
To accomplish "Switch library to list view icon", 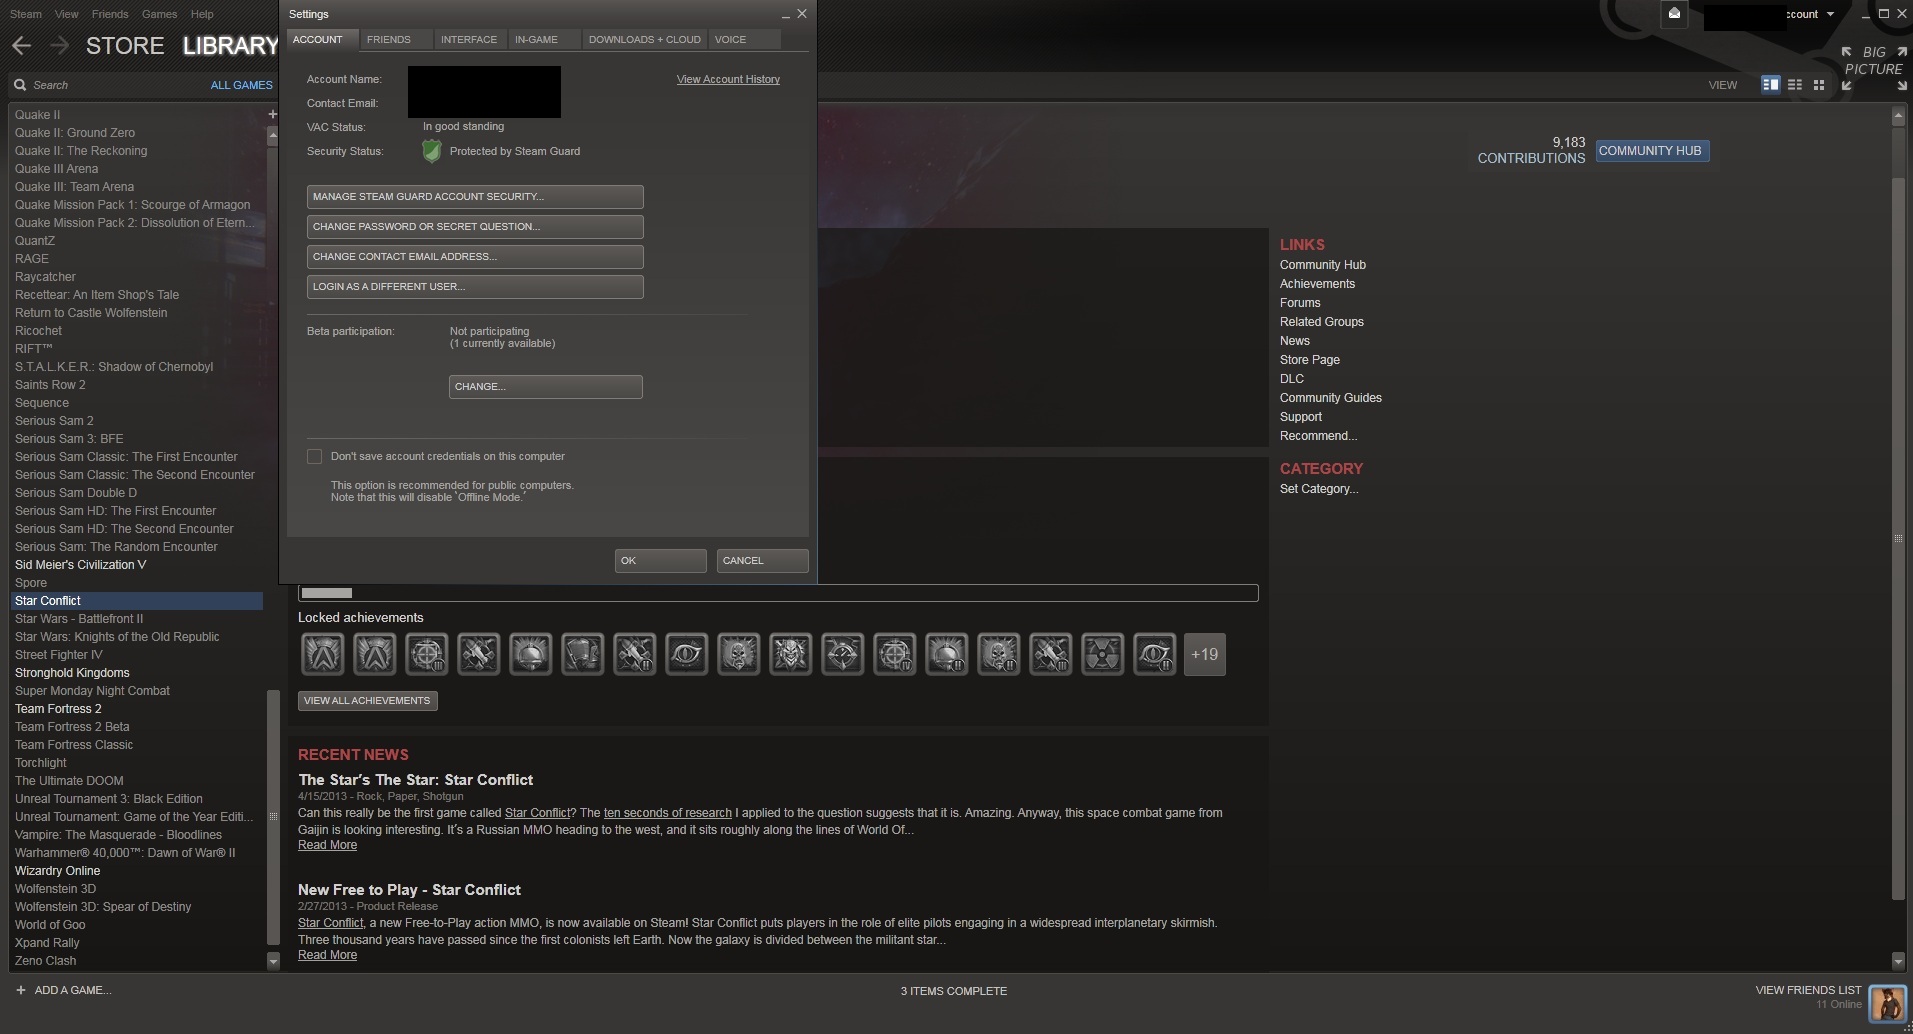I will tap(1795, 85).
